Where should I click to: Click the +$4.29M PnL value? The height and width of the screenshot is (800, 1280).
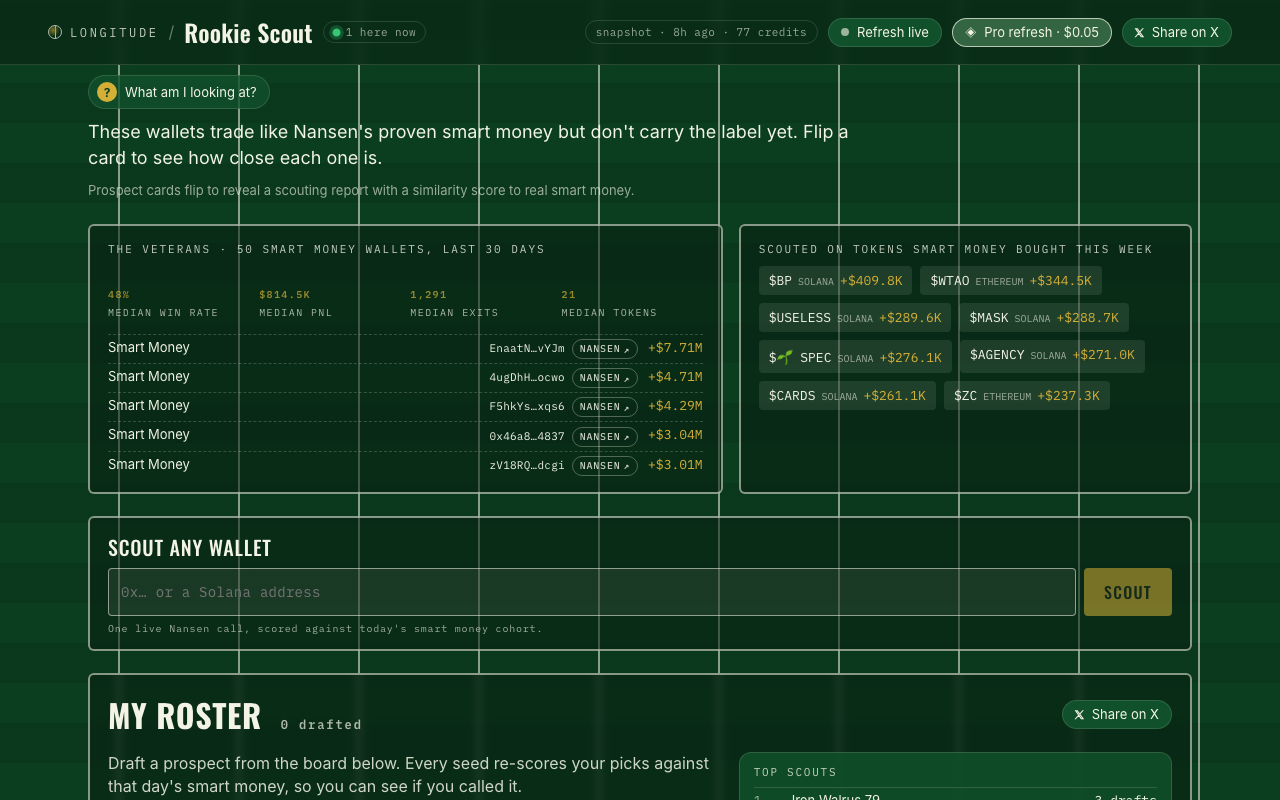(x=675, y=406)
